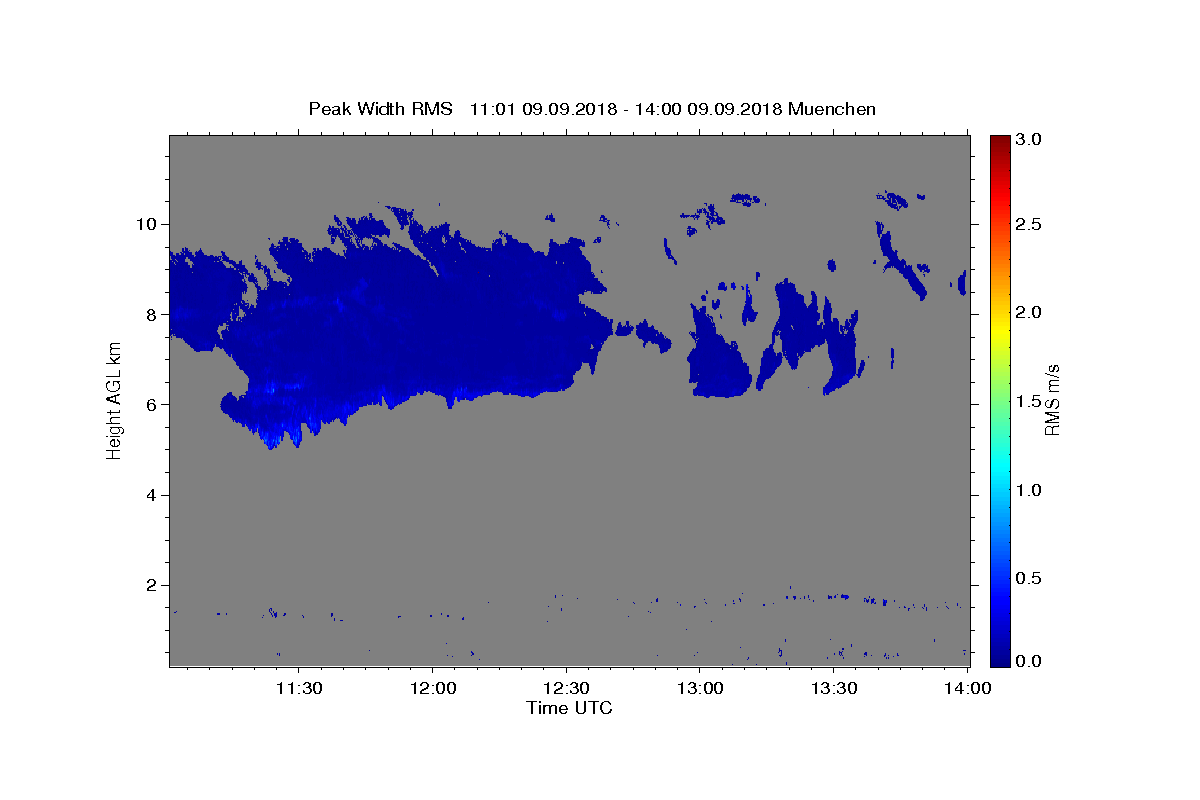Image resolution: width=1200 pixels, height=800 pixels.
Task: Click the isolated cloud patch just after 13:00
Action: [x=718, y=350]
